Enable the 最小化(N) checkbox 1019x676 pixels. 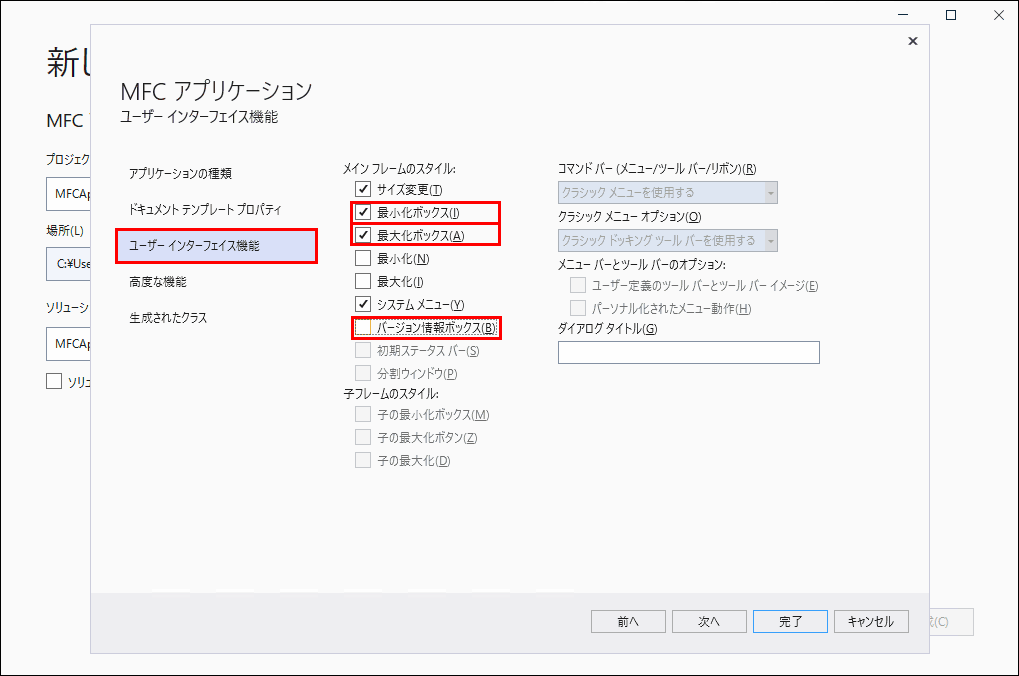363,259
